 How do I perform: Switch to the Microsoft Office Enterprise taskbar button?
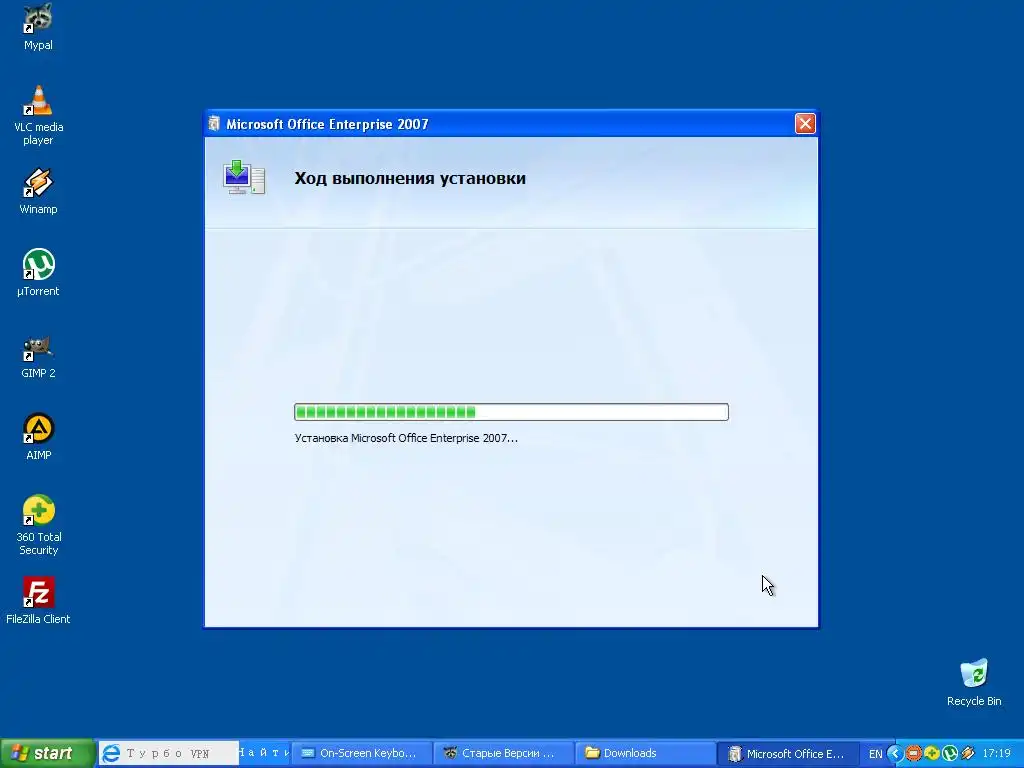coord(787,753)
